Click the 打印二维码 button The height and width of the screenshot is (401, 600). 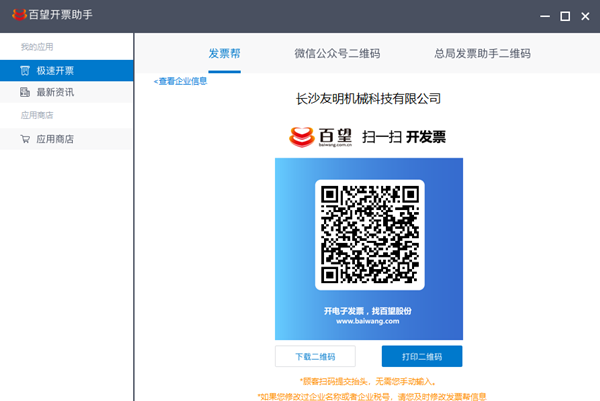pos(422,356)
